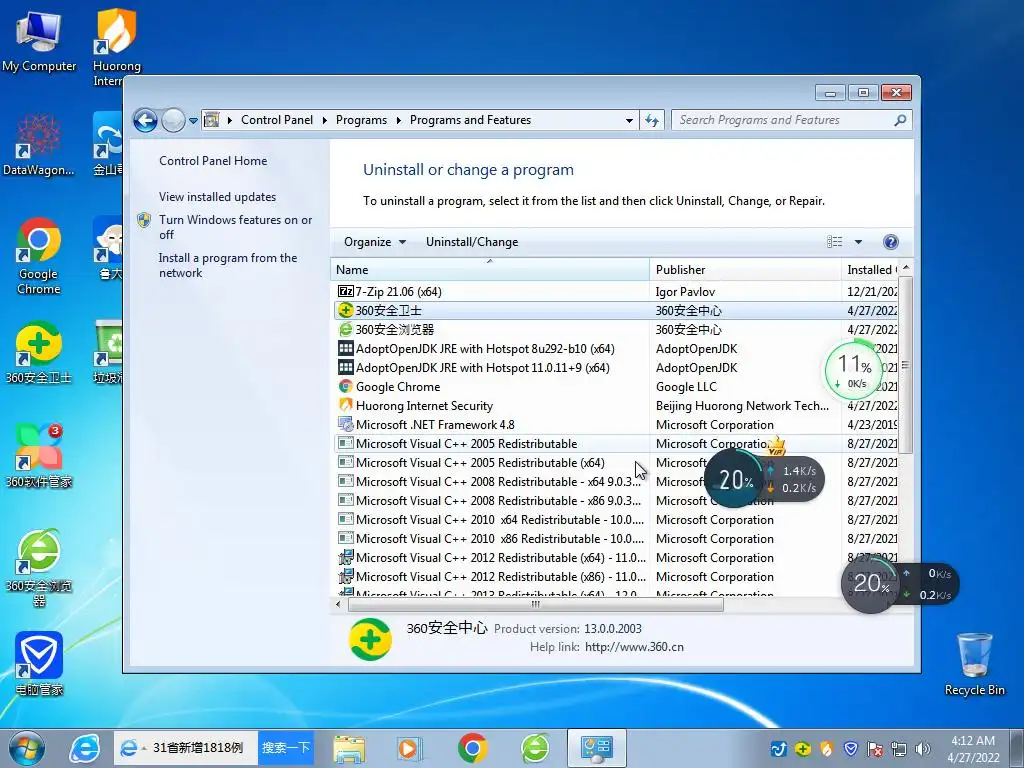Open the Recycle Bin on desktop
The height and width of the screenshot is (768, 1024).
[974, 664]
